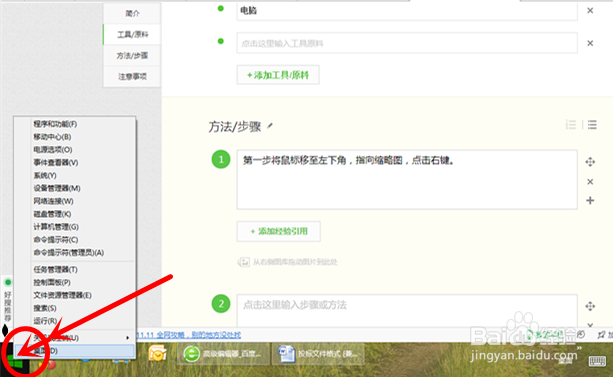
Task: Click the green dot above 好搜推荐
Action: pyautogui.click(x=8, y=282)
